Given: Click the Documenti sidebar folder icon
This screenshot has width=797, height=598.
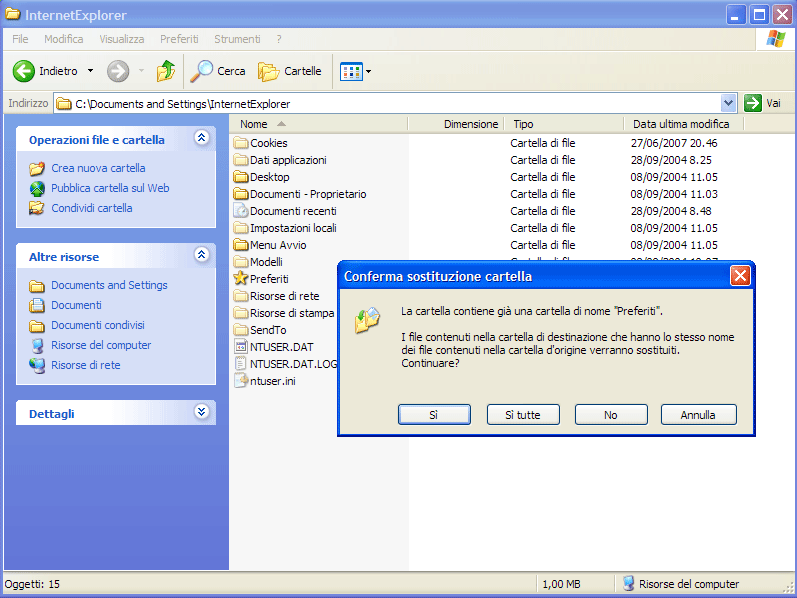Looking at the screenshot, I should pos(37,306).
